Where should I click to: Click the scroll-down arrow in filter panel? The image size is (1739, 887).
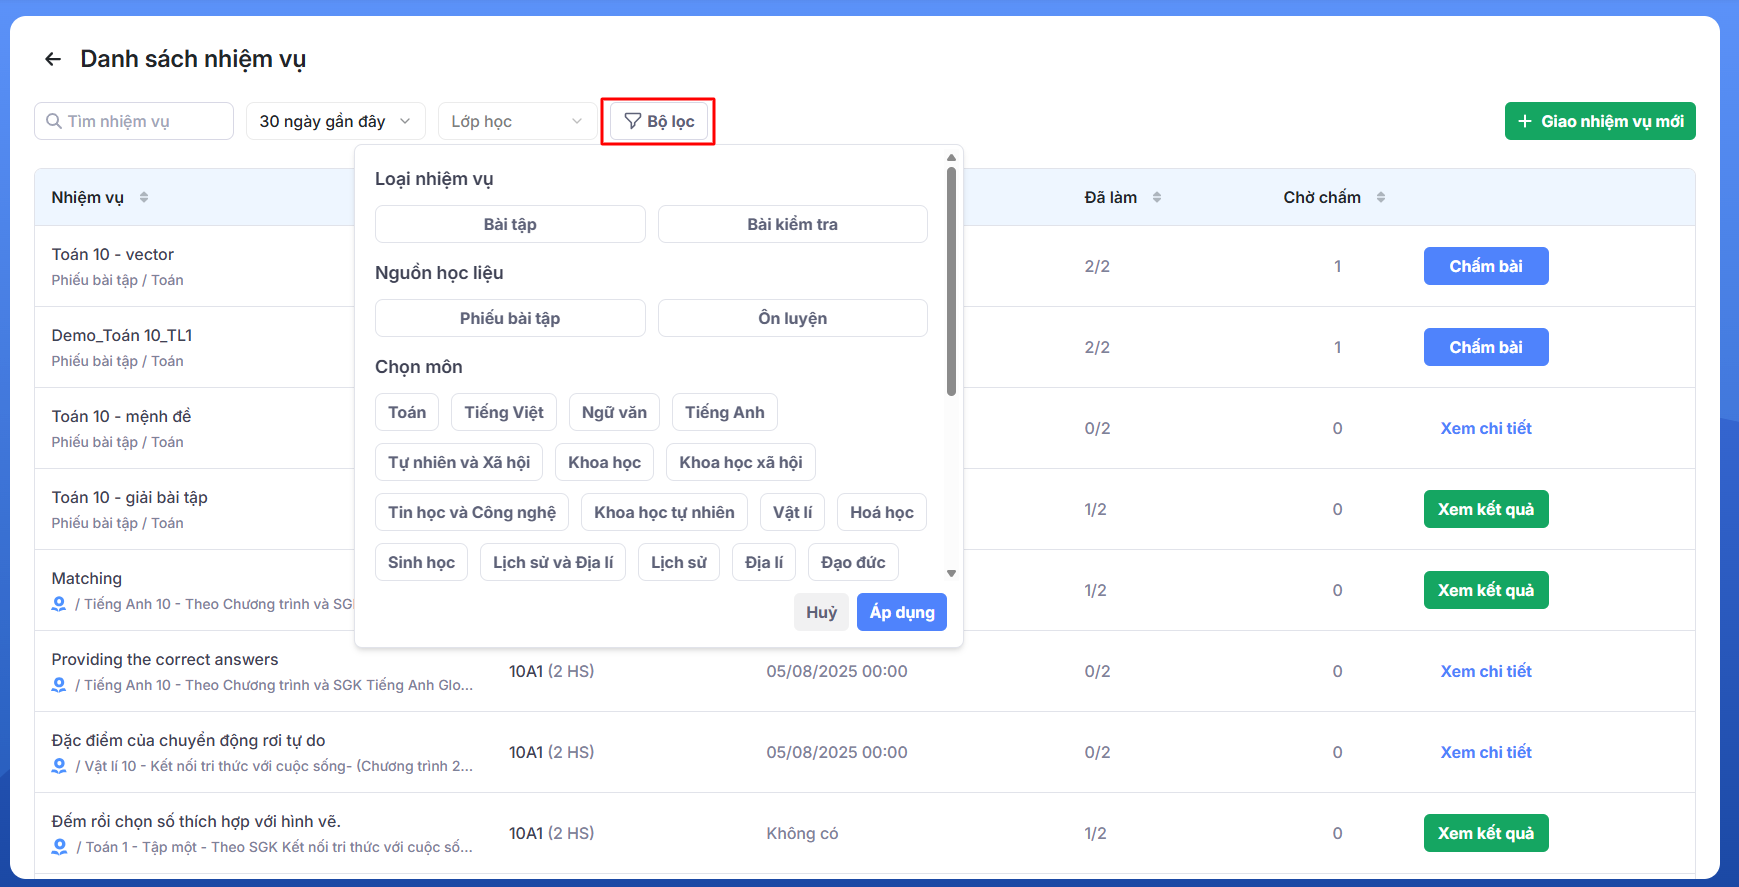951,573
